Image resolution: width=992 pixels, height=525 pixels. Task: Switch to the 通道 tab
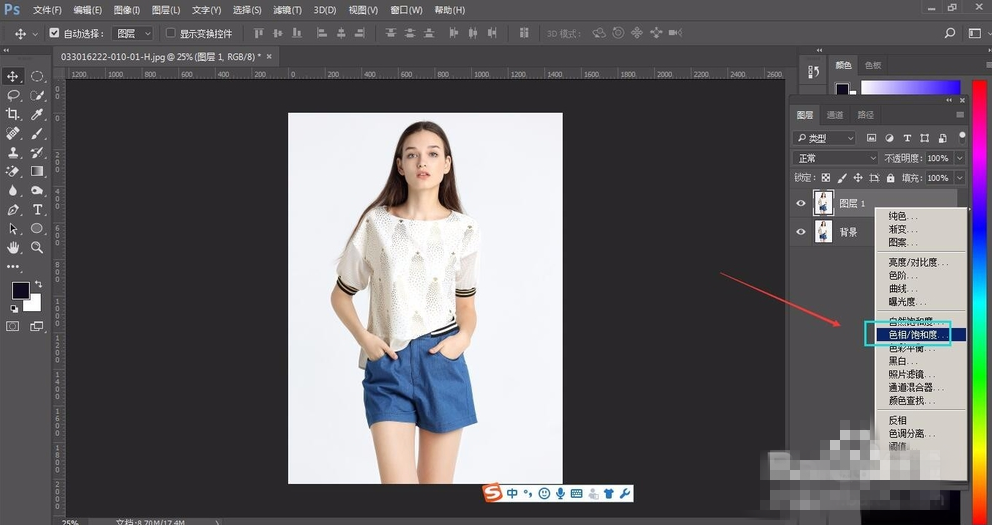click(x=835, y=115)
